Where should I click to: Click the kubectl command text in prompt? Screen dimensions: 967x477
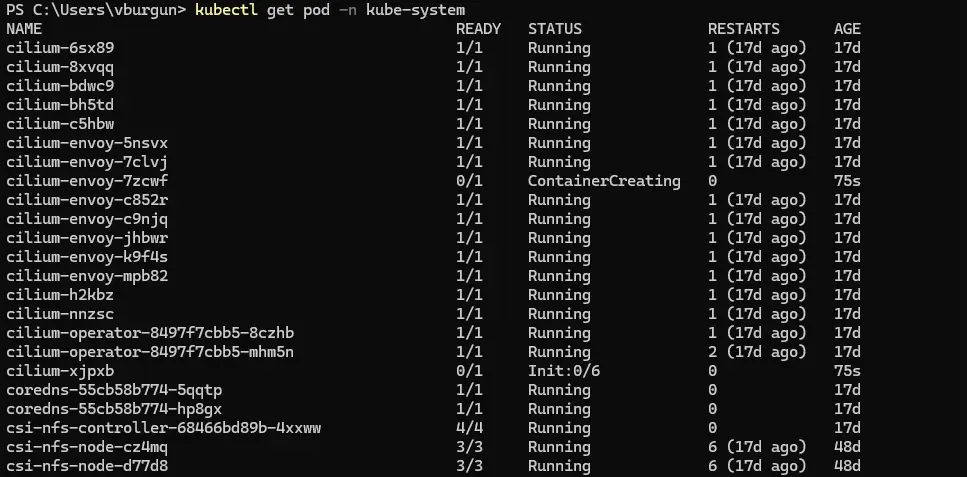(227, 10)
